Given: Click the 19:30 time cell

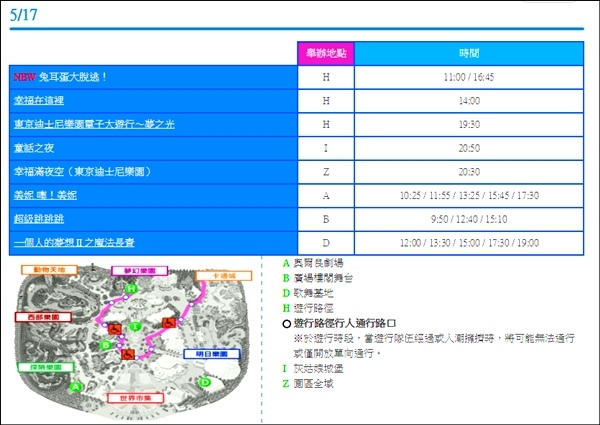Looking at the screenshot, I should 469,125.
